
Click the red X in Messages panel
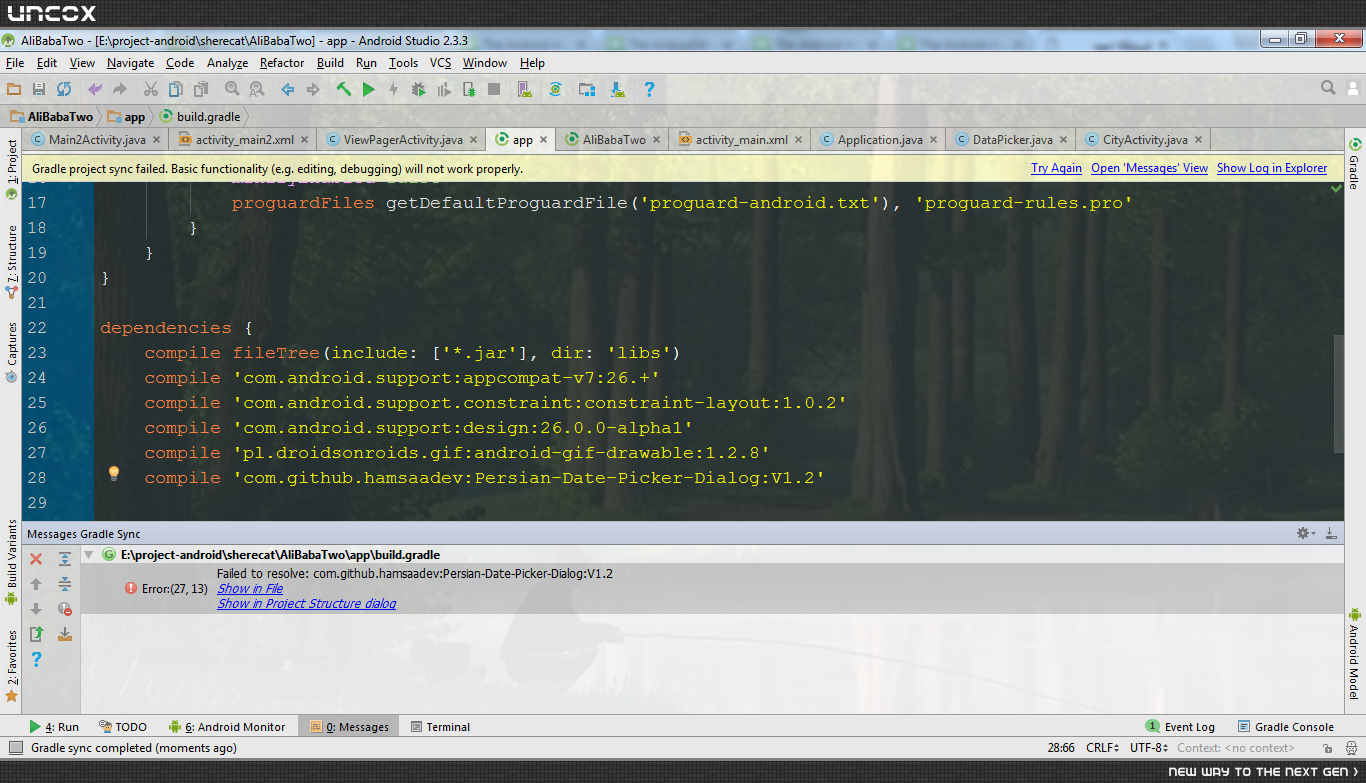click(36, 559)
